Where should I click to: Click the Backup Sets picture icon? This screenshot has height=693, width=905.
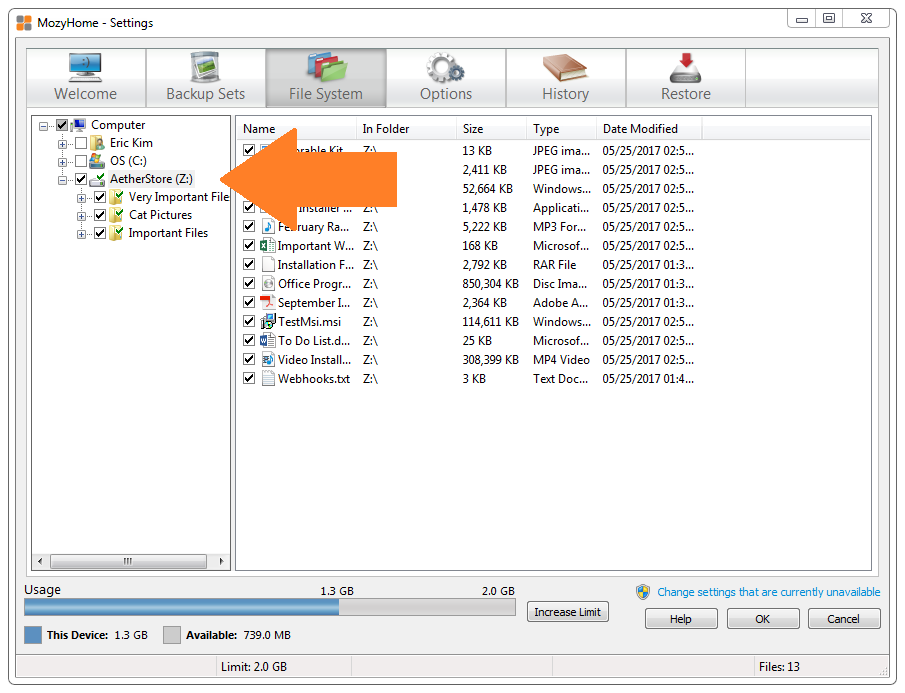[205, 67]
